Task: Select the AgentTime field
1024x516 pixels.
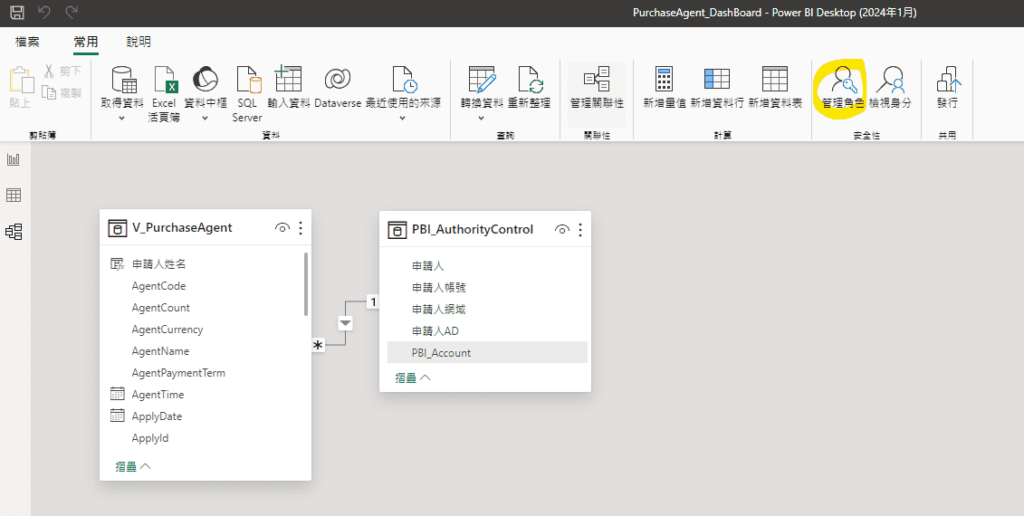Action: click(x=157, y=395)
